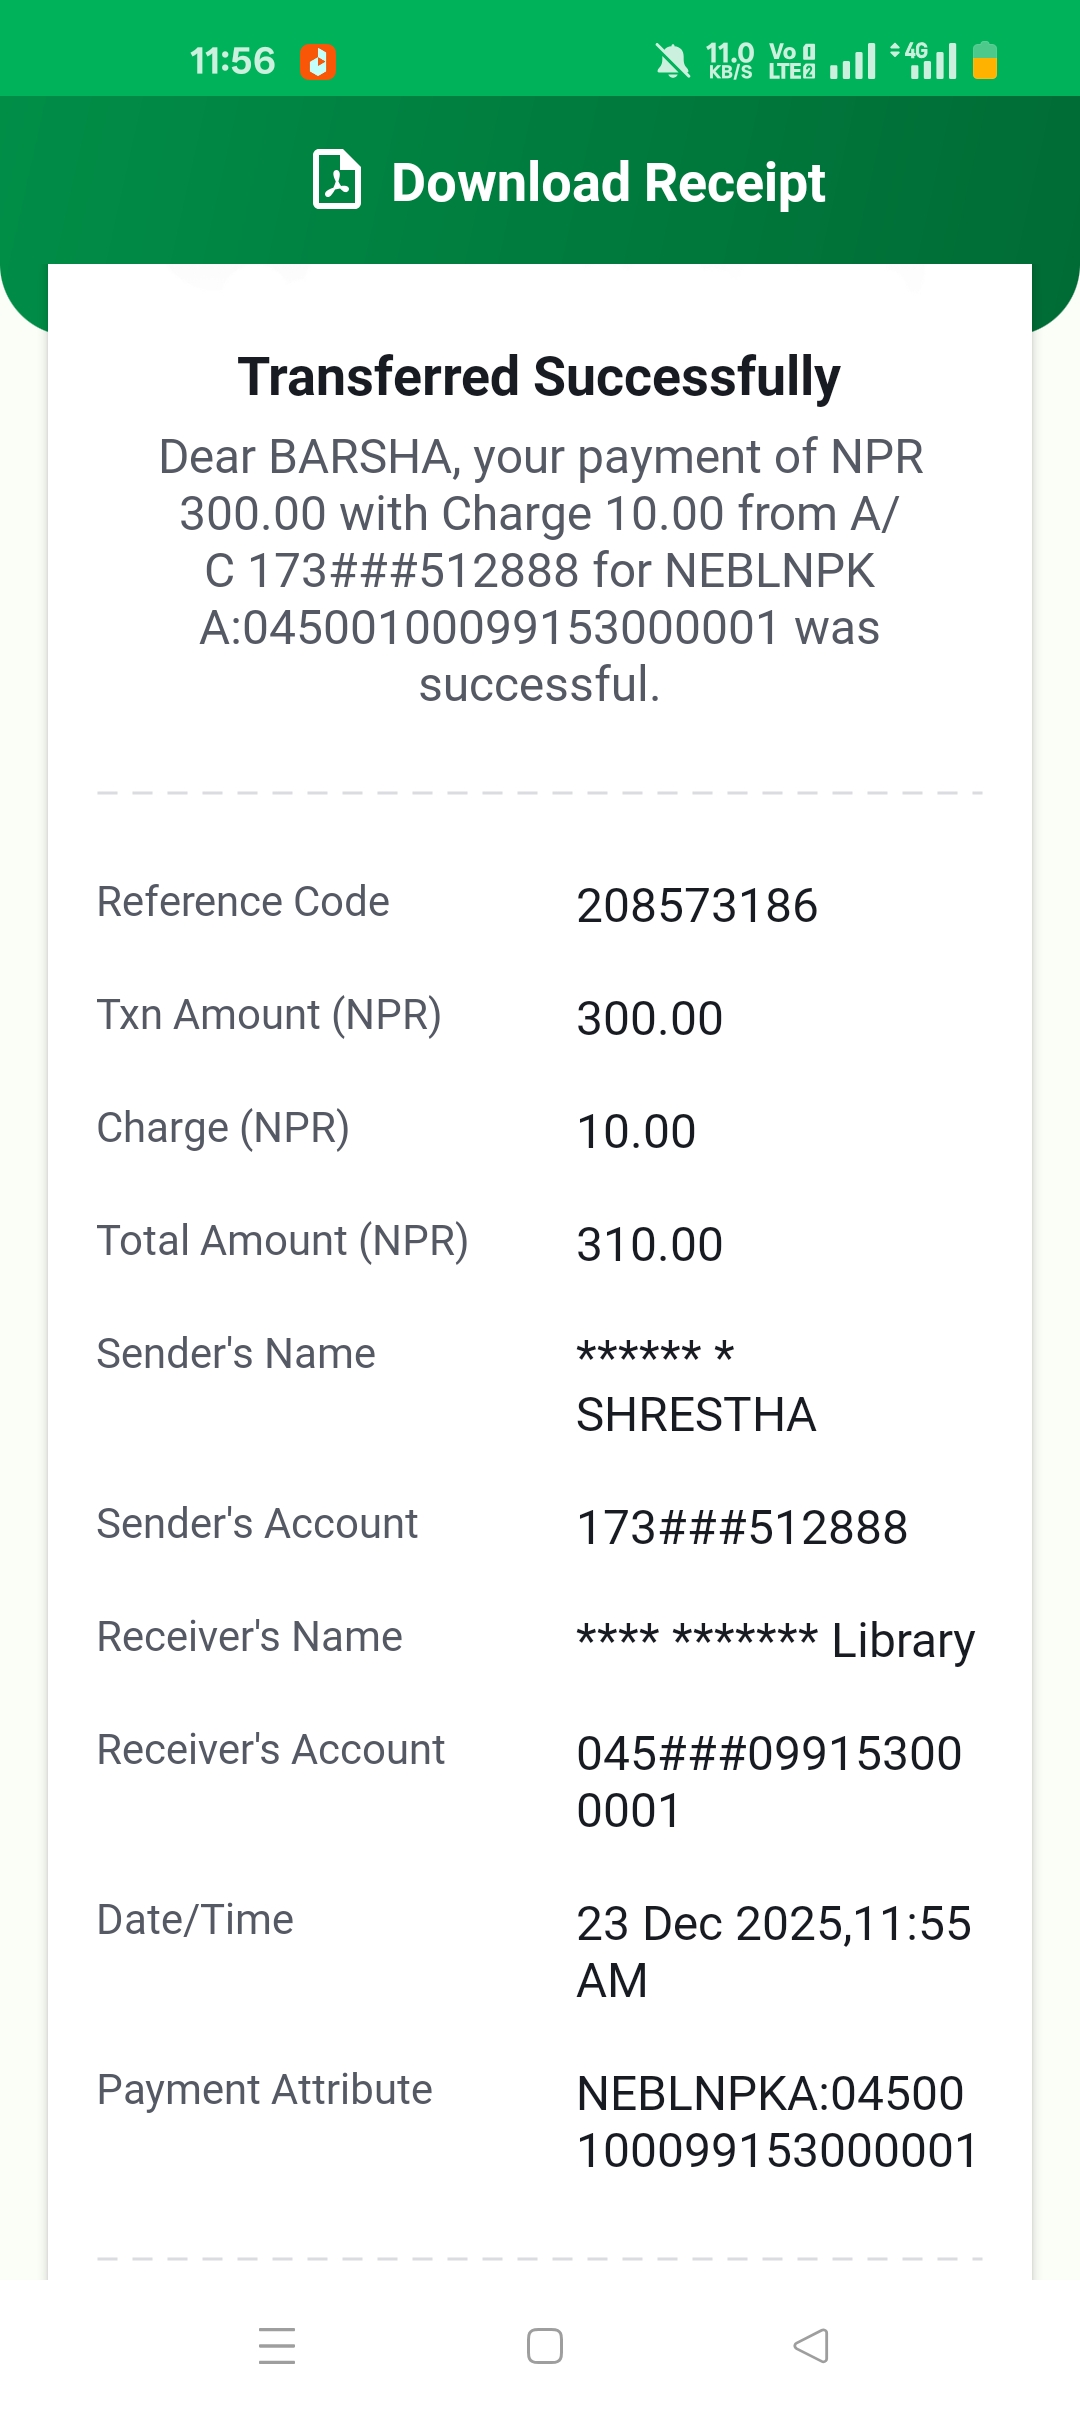
Task: Tap the Date/Time value 23 Dec 2025
Action: pos(773,1950)
